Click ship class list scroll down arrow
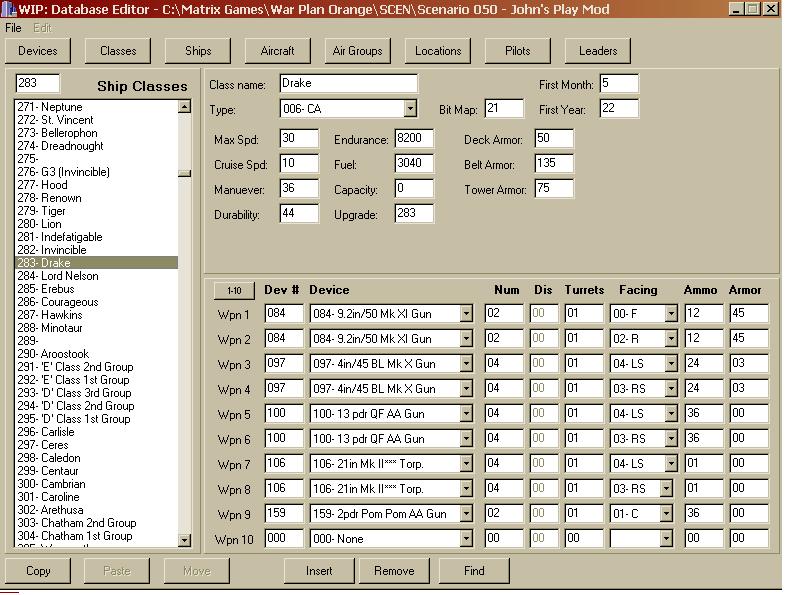786x595 pixels. point(184,540)
